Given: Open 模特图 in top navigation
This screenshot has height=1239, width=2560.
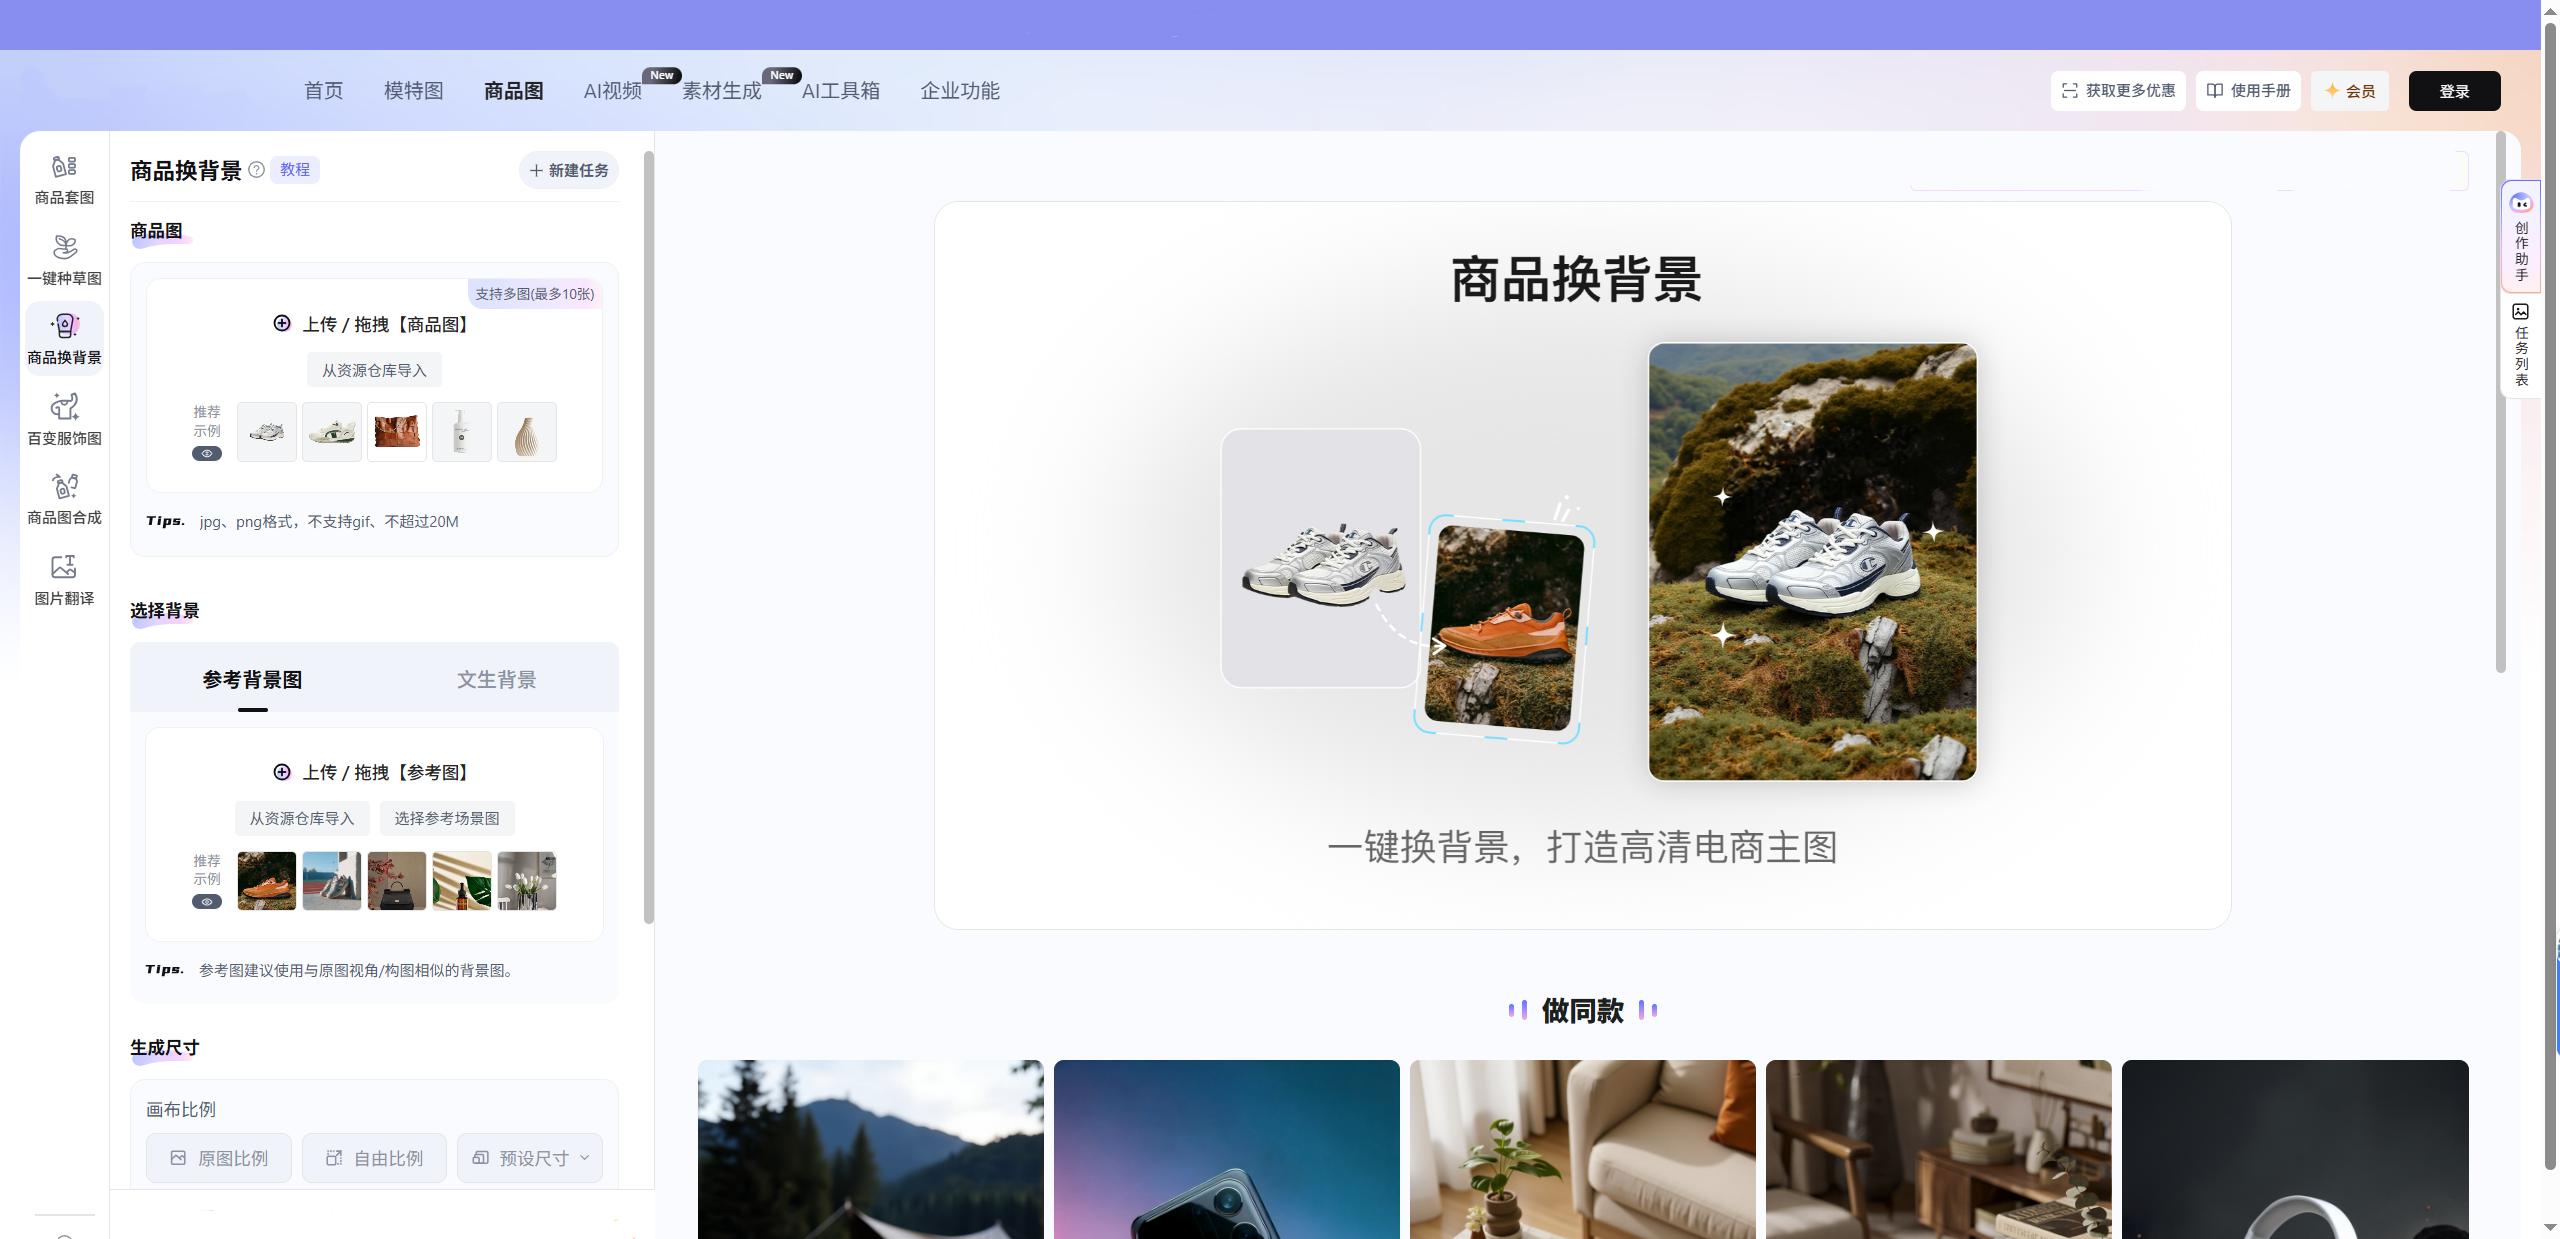Looking at the screenshot, I should (413, 91).
